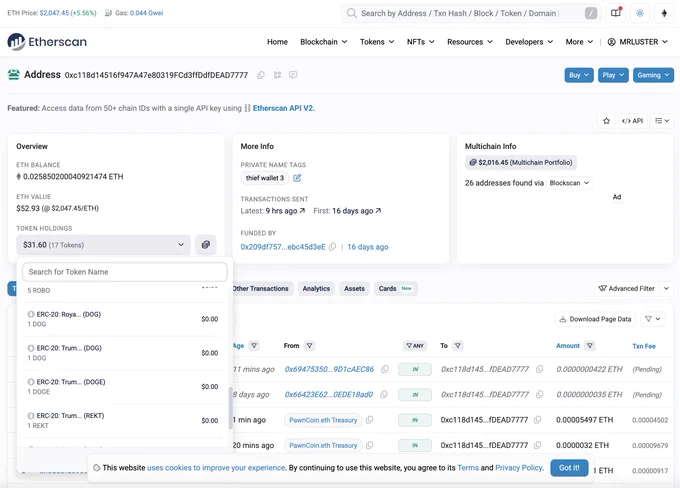Open the $2,016.45 Multichain Portfolio badge
680x488 pixels.
tap(521, 162)
